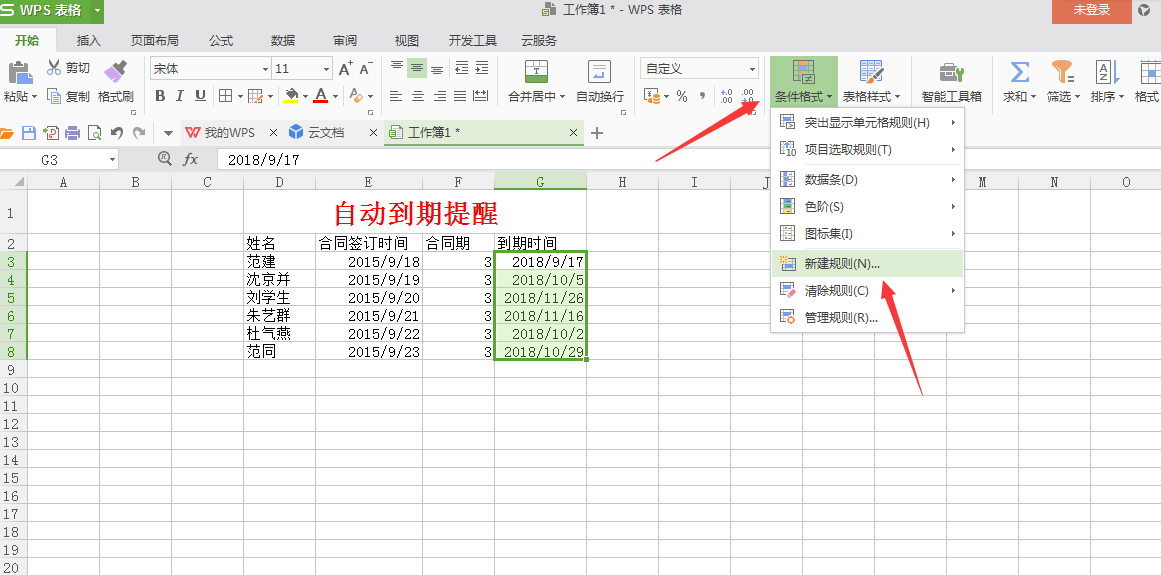Select cell containing 范建
The width and height of the screenshot is (1161, 575).
280,261
